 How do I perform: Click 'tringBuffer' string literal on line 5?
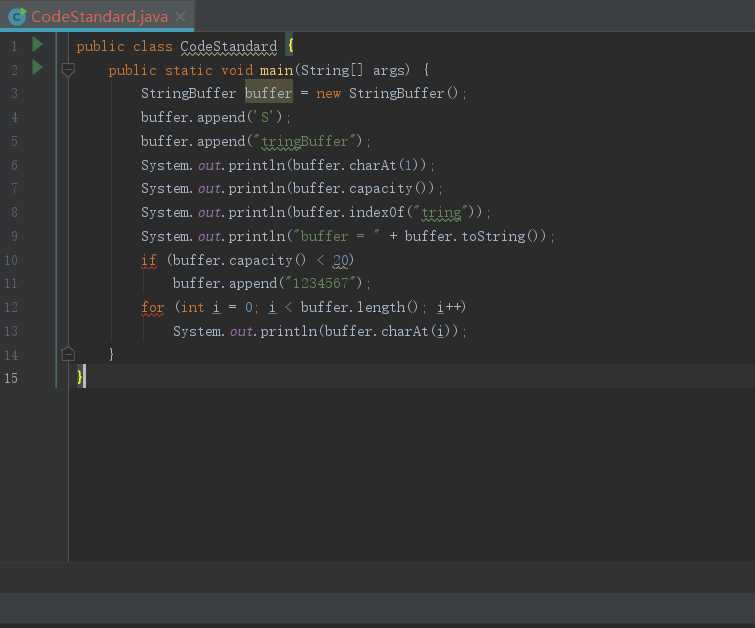coord(304,141)
